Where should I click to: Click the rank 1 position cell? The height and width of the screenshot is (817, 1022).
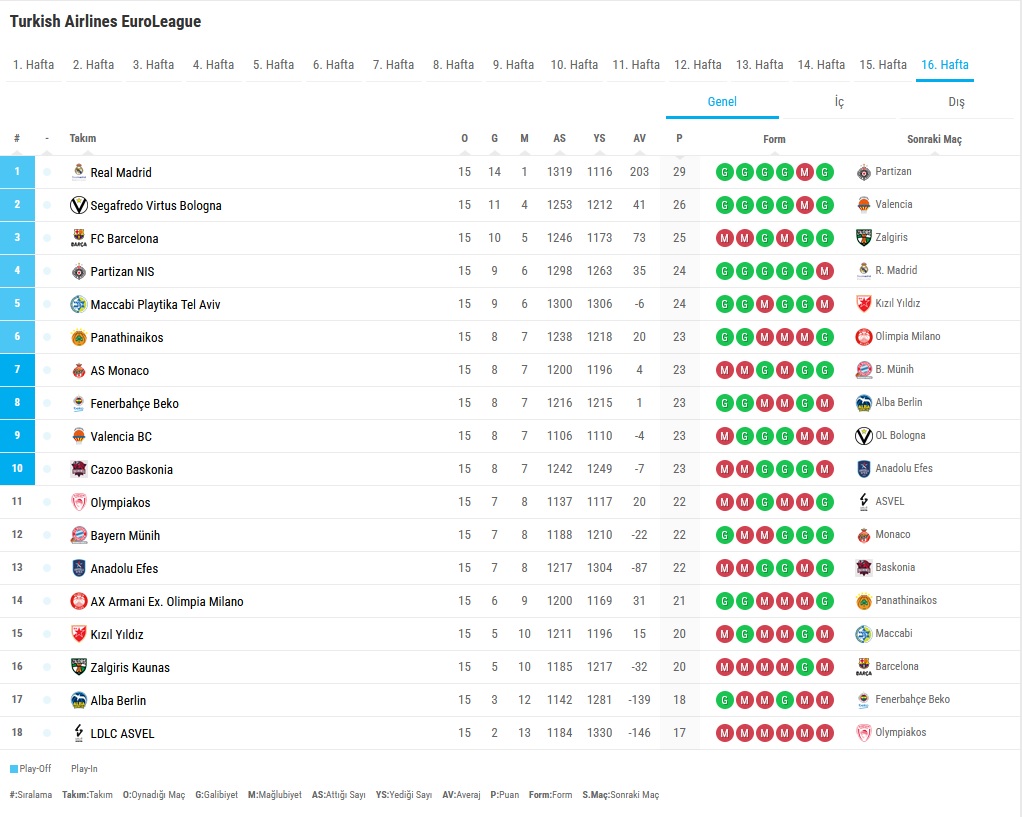pyautogui.click(x=17, y=172)
